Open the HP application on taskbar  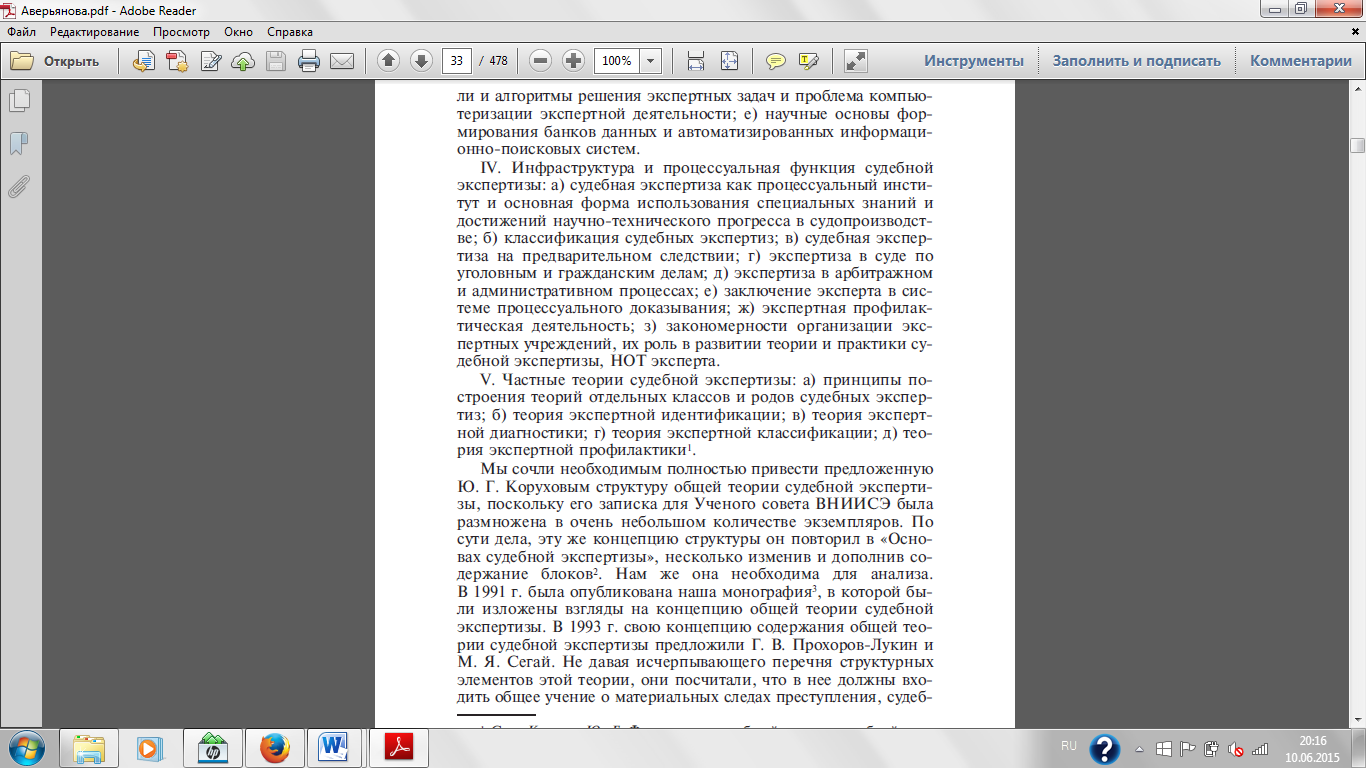(214, 747)
